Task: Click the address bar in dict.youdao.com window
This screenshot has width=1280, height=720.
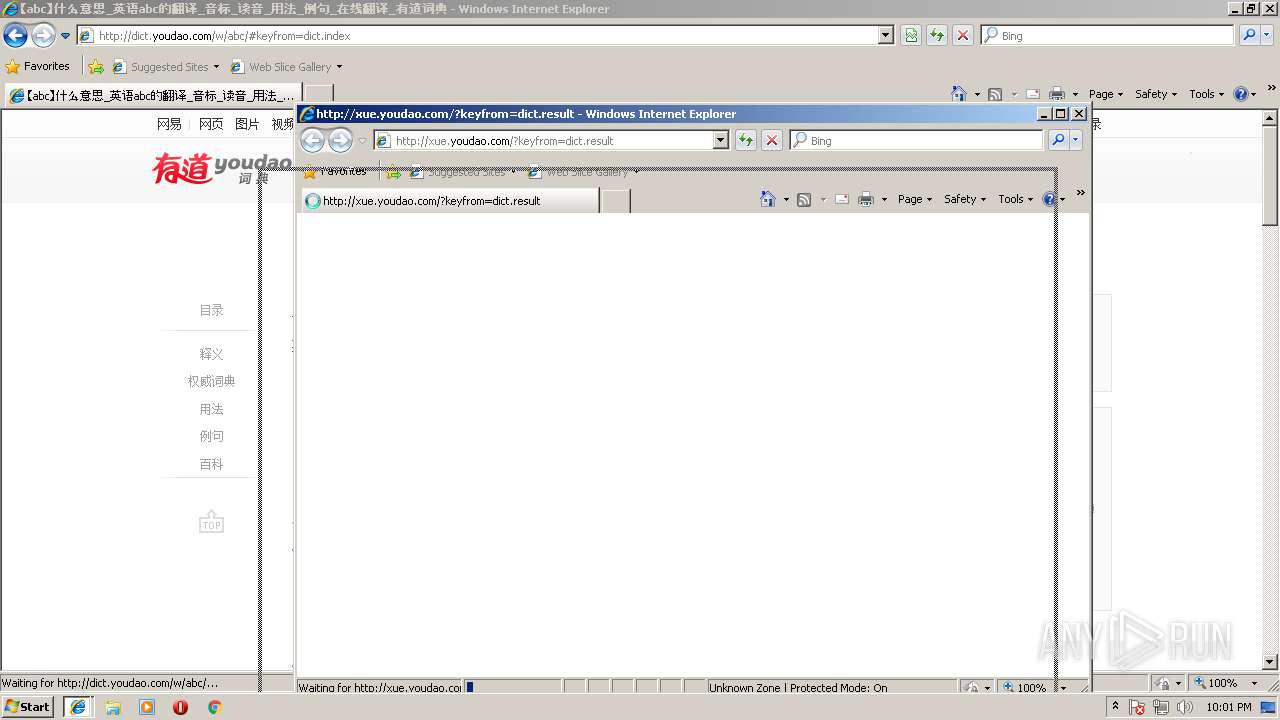Action: click(485, 35)
